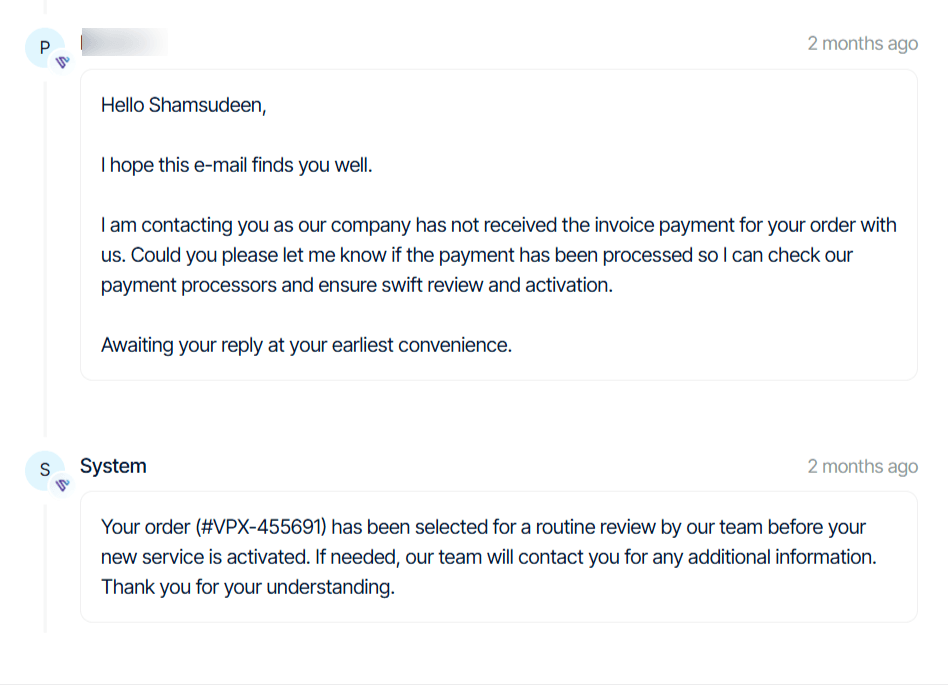Click the brand logo overlay near the first avatar
This screenshot has width=948, height=685.
(61, 63)
